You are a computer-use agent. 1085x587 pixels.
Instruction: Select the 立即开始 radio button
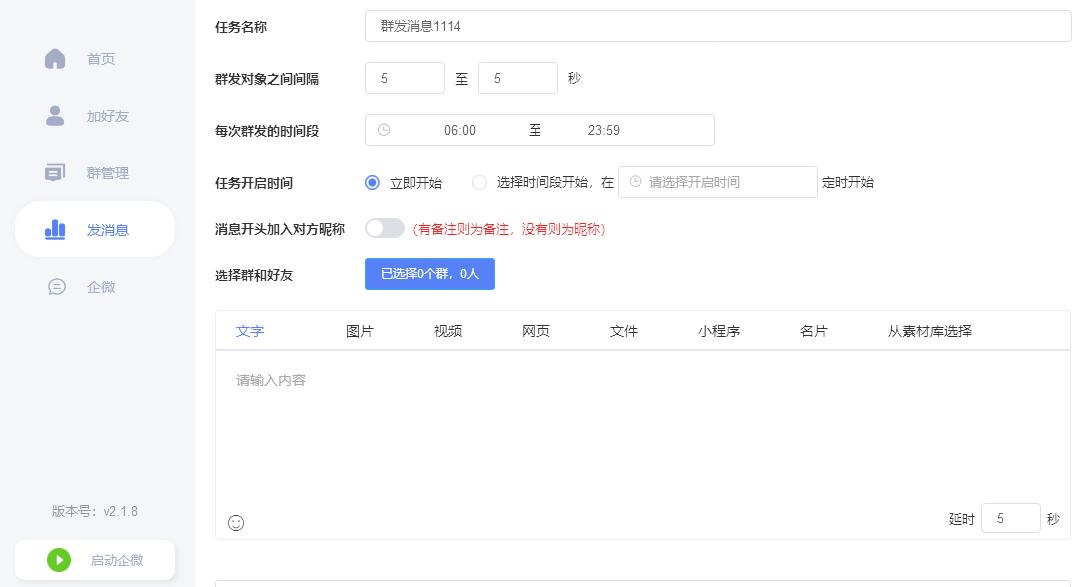coord(373,183)
